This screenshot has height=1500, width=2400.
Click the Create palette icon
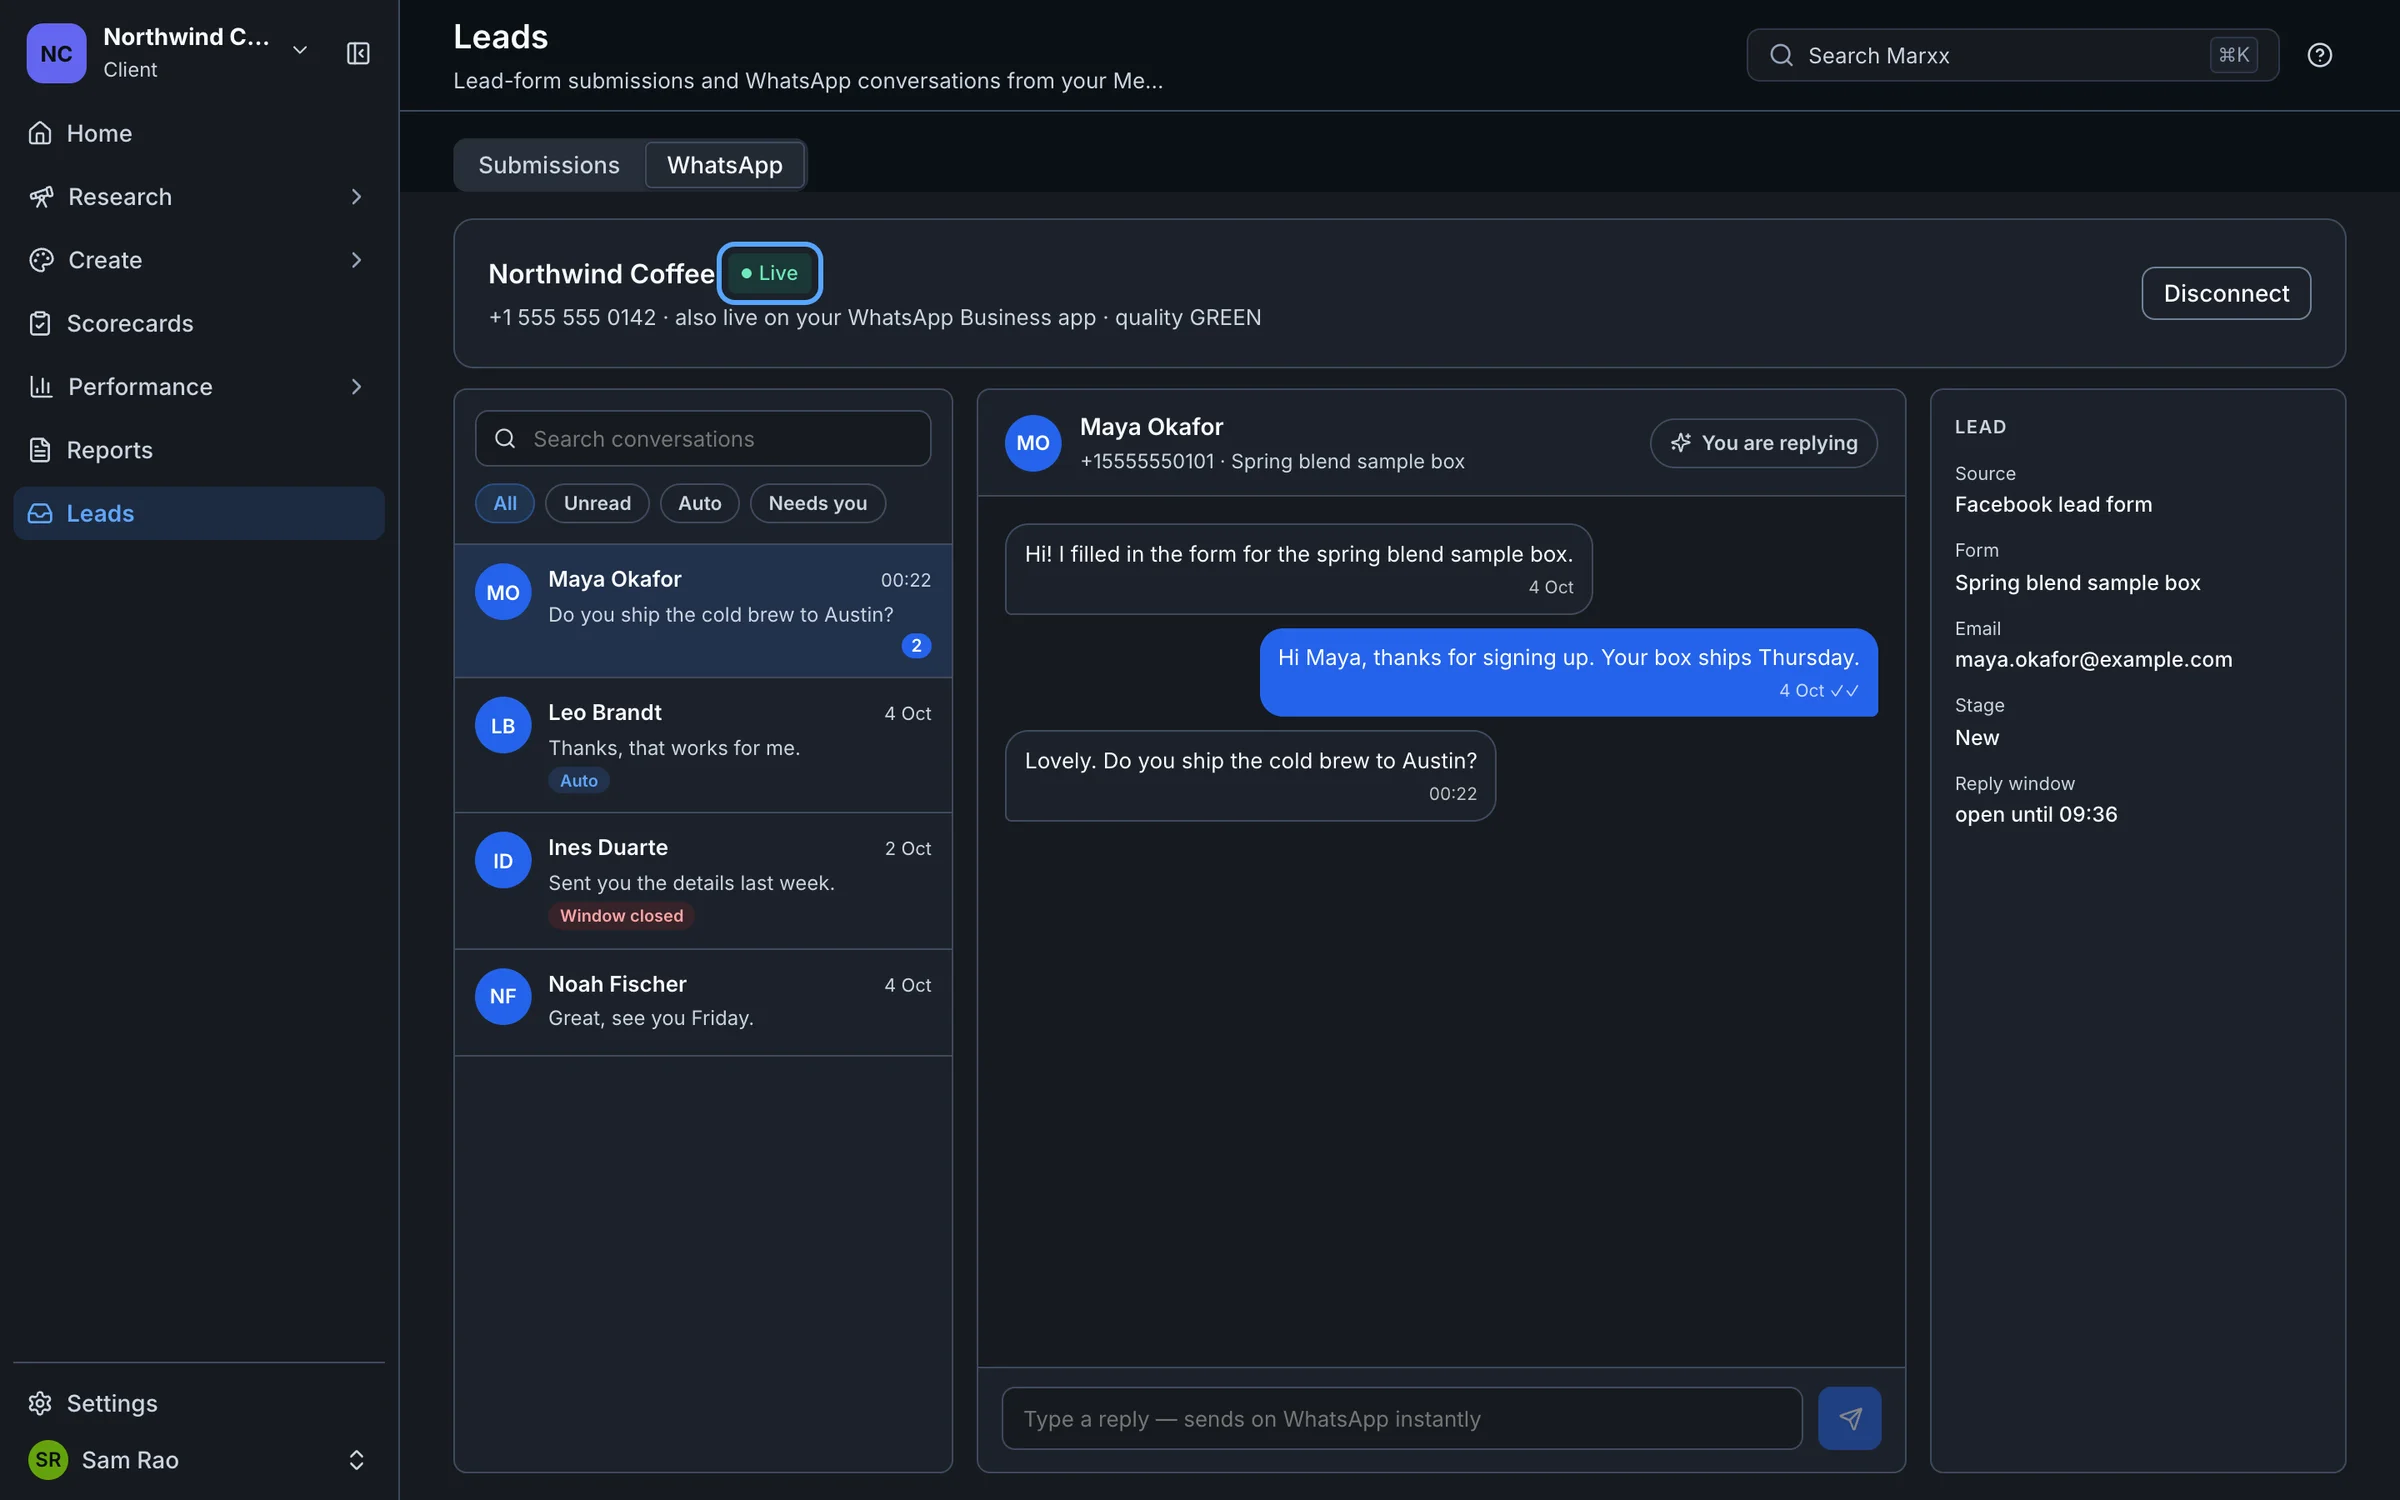coord(40,260)
